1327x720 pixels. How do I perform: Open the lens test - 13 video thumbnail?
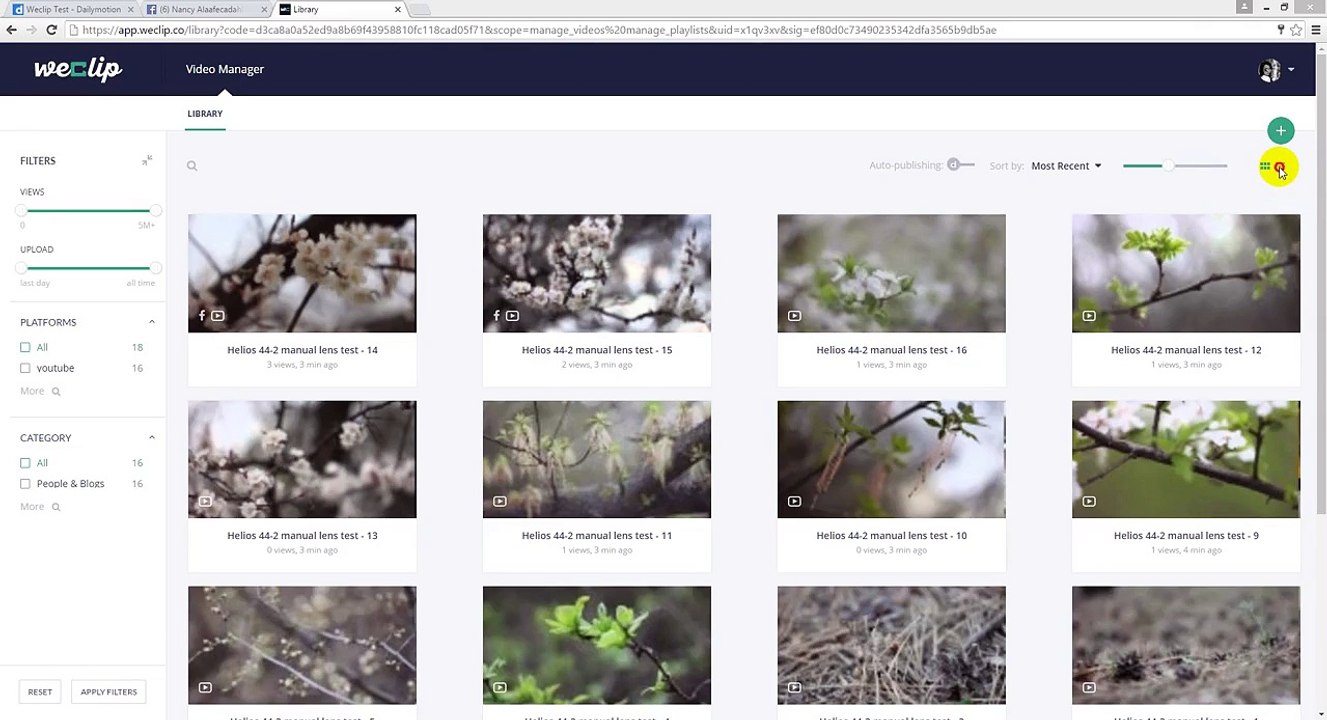click(302, 460)
